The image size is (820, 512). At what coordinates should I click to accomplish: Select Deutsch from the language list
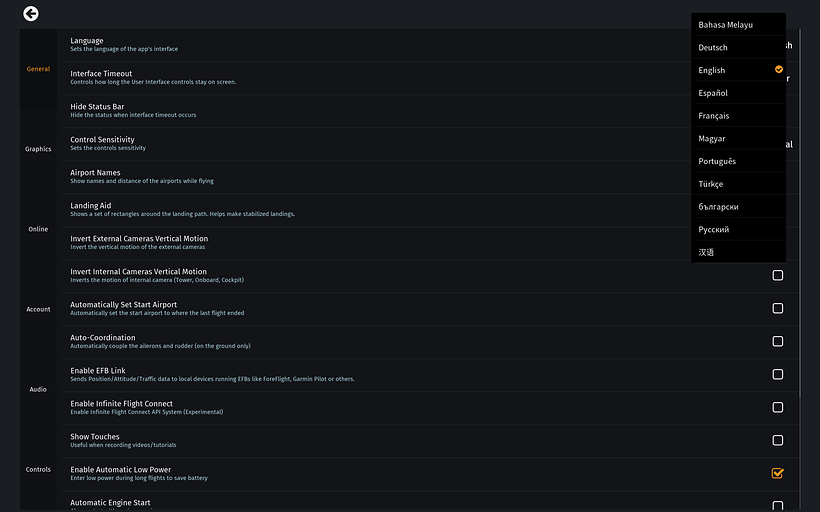tap(713, 48)
